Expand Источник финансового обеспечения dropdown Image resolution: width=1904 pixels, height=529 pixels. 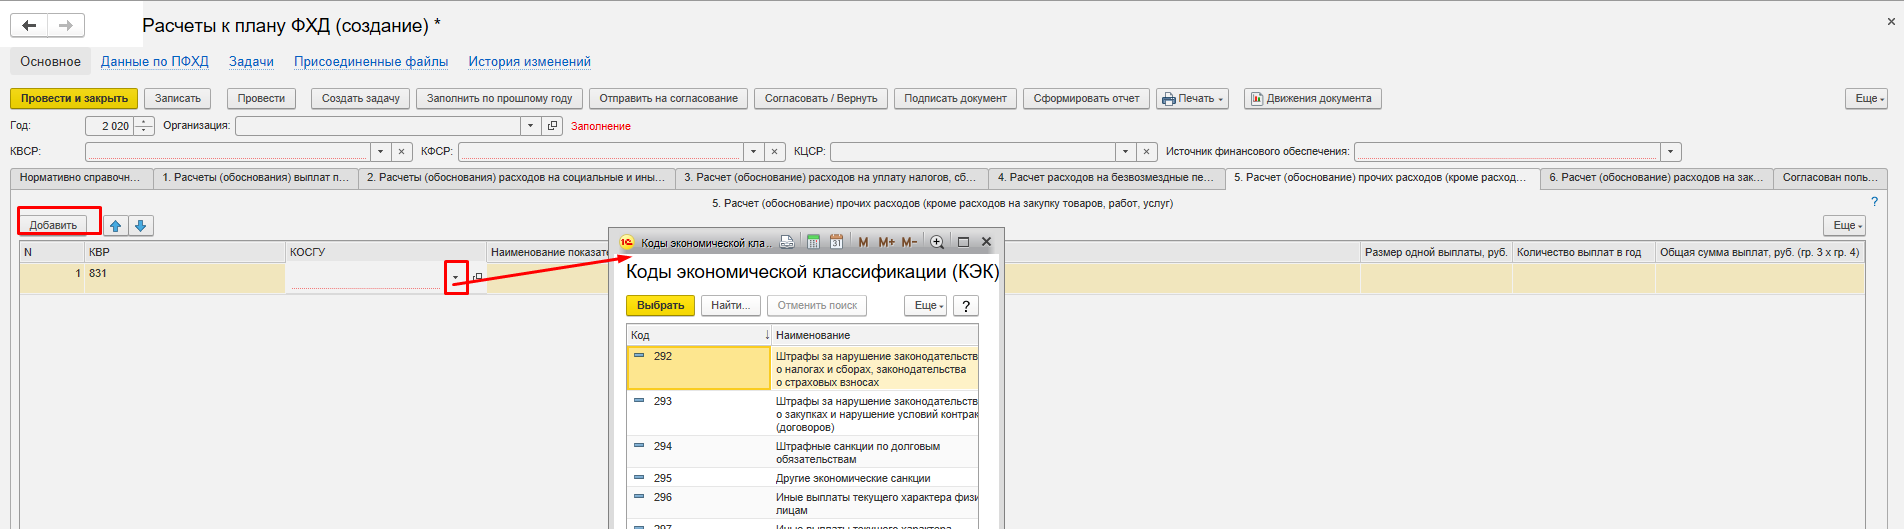coord(1671,152)
